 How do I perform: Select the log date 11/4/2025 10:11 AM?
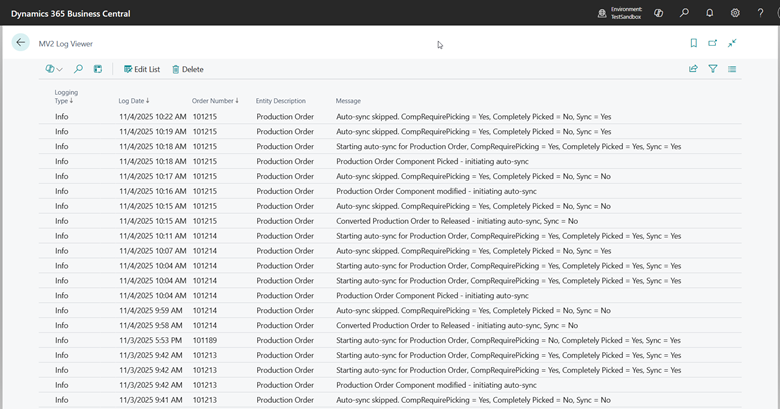click(153, 236)
